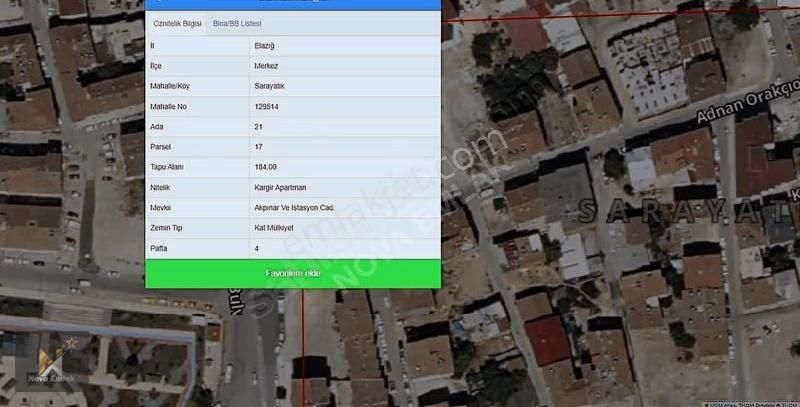The width and height of the screenshot is (800, 407).
Task: Click the Mahalle No value 129514
Action: [268, 106]
